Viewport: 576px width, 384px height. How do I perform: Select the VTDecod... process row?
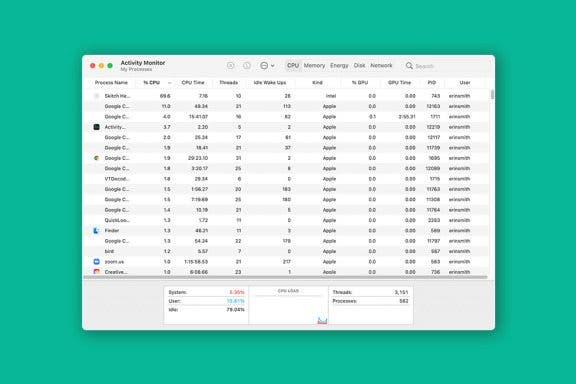coord(286,179)
